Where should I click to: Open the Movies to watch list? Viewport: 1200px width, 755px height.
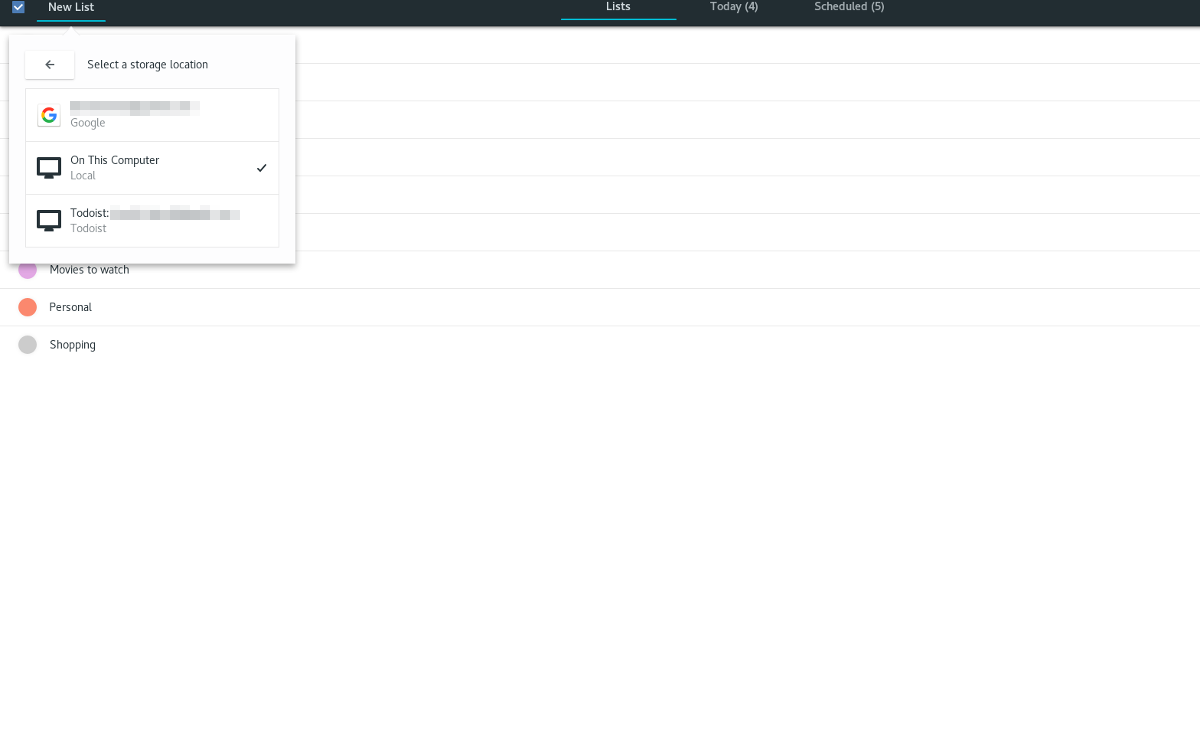tap(600, 270)
